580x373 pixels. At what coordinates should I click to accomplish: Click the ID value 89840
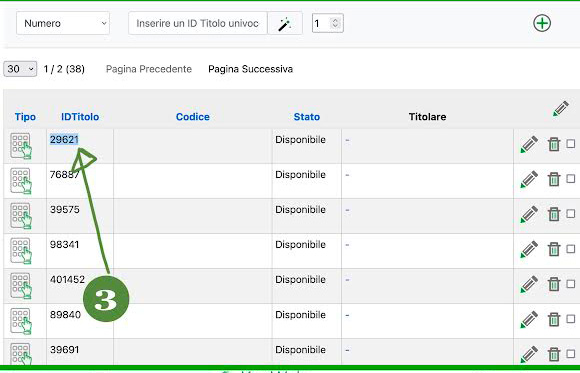[x=65, y=315]
